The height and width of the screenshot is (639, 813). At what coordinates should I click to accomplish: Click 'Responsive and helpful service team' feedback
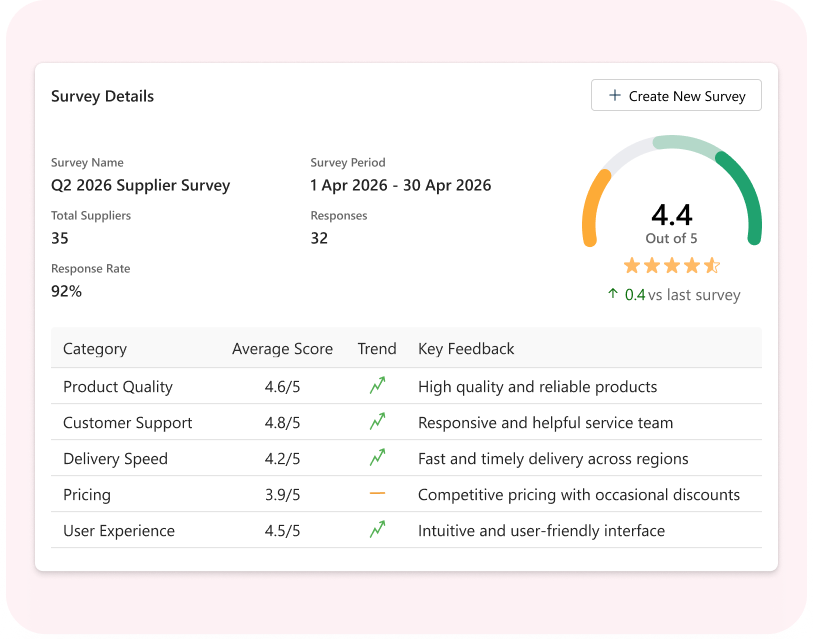pos(545,423)
